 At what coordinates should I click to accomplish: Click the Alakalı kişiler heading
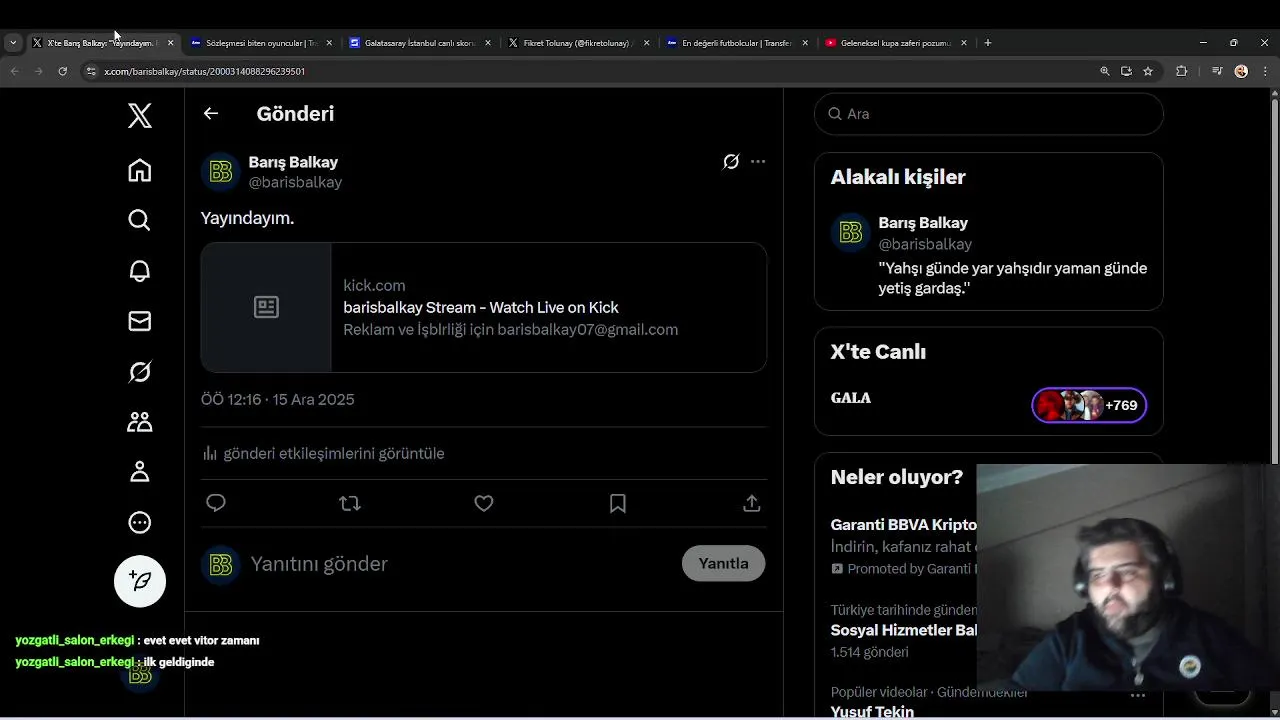click(x=898, y=177)
